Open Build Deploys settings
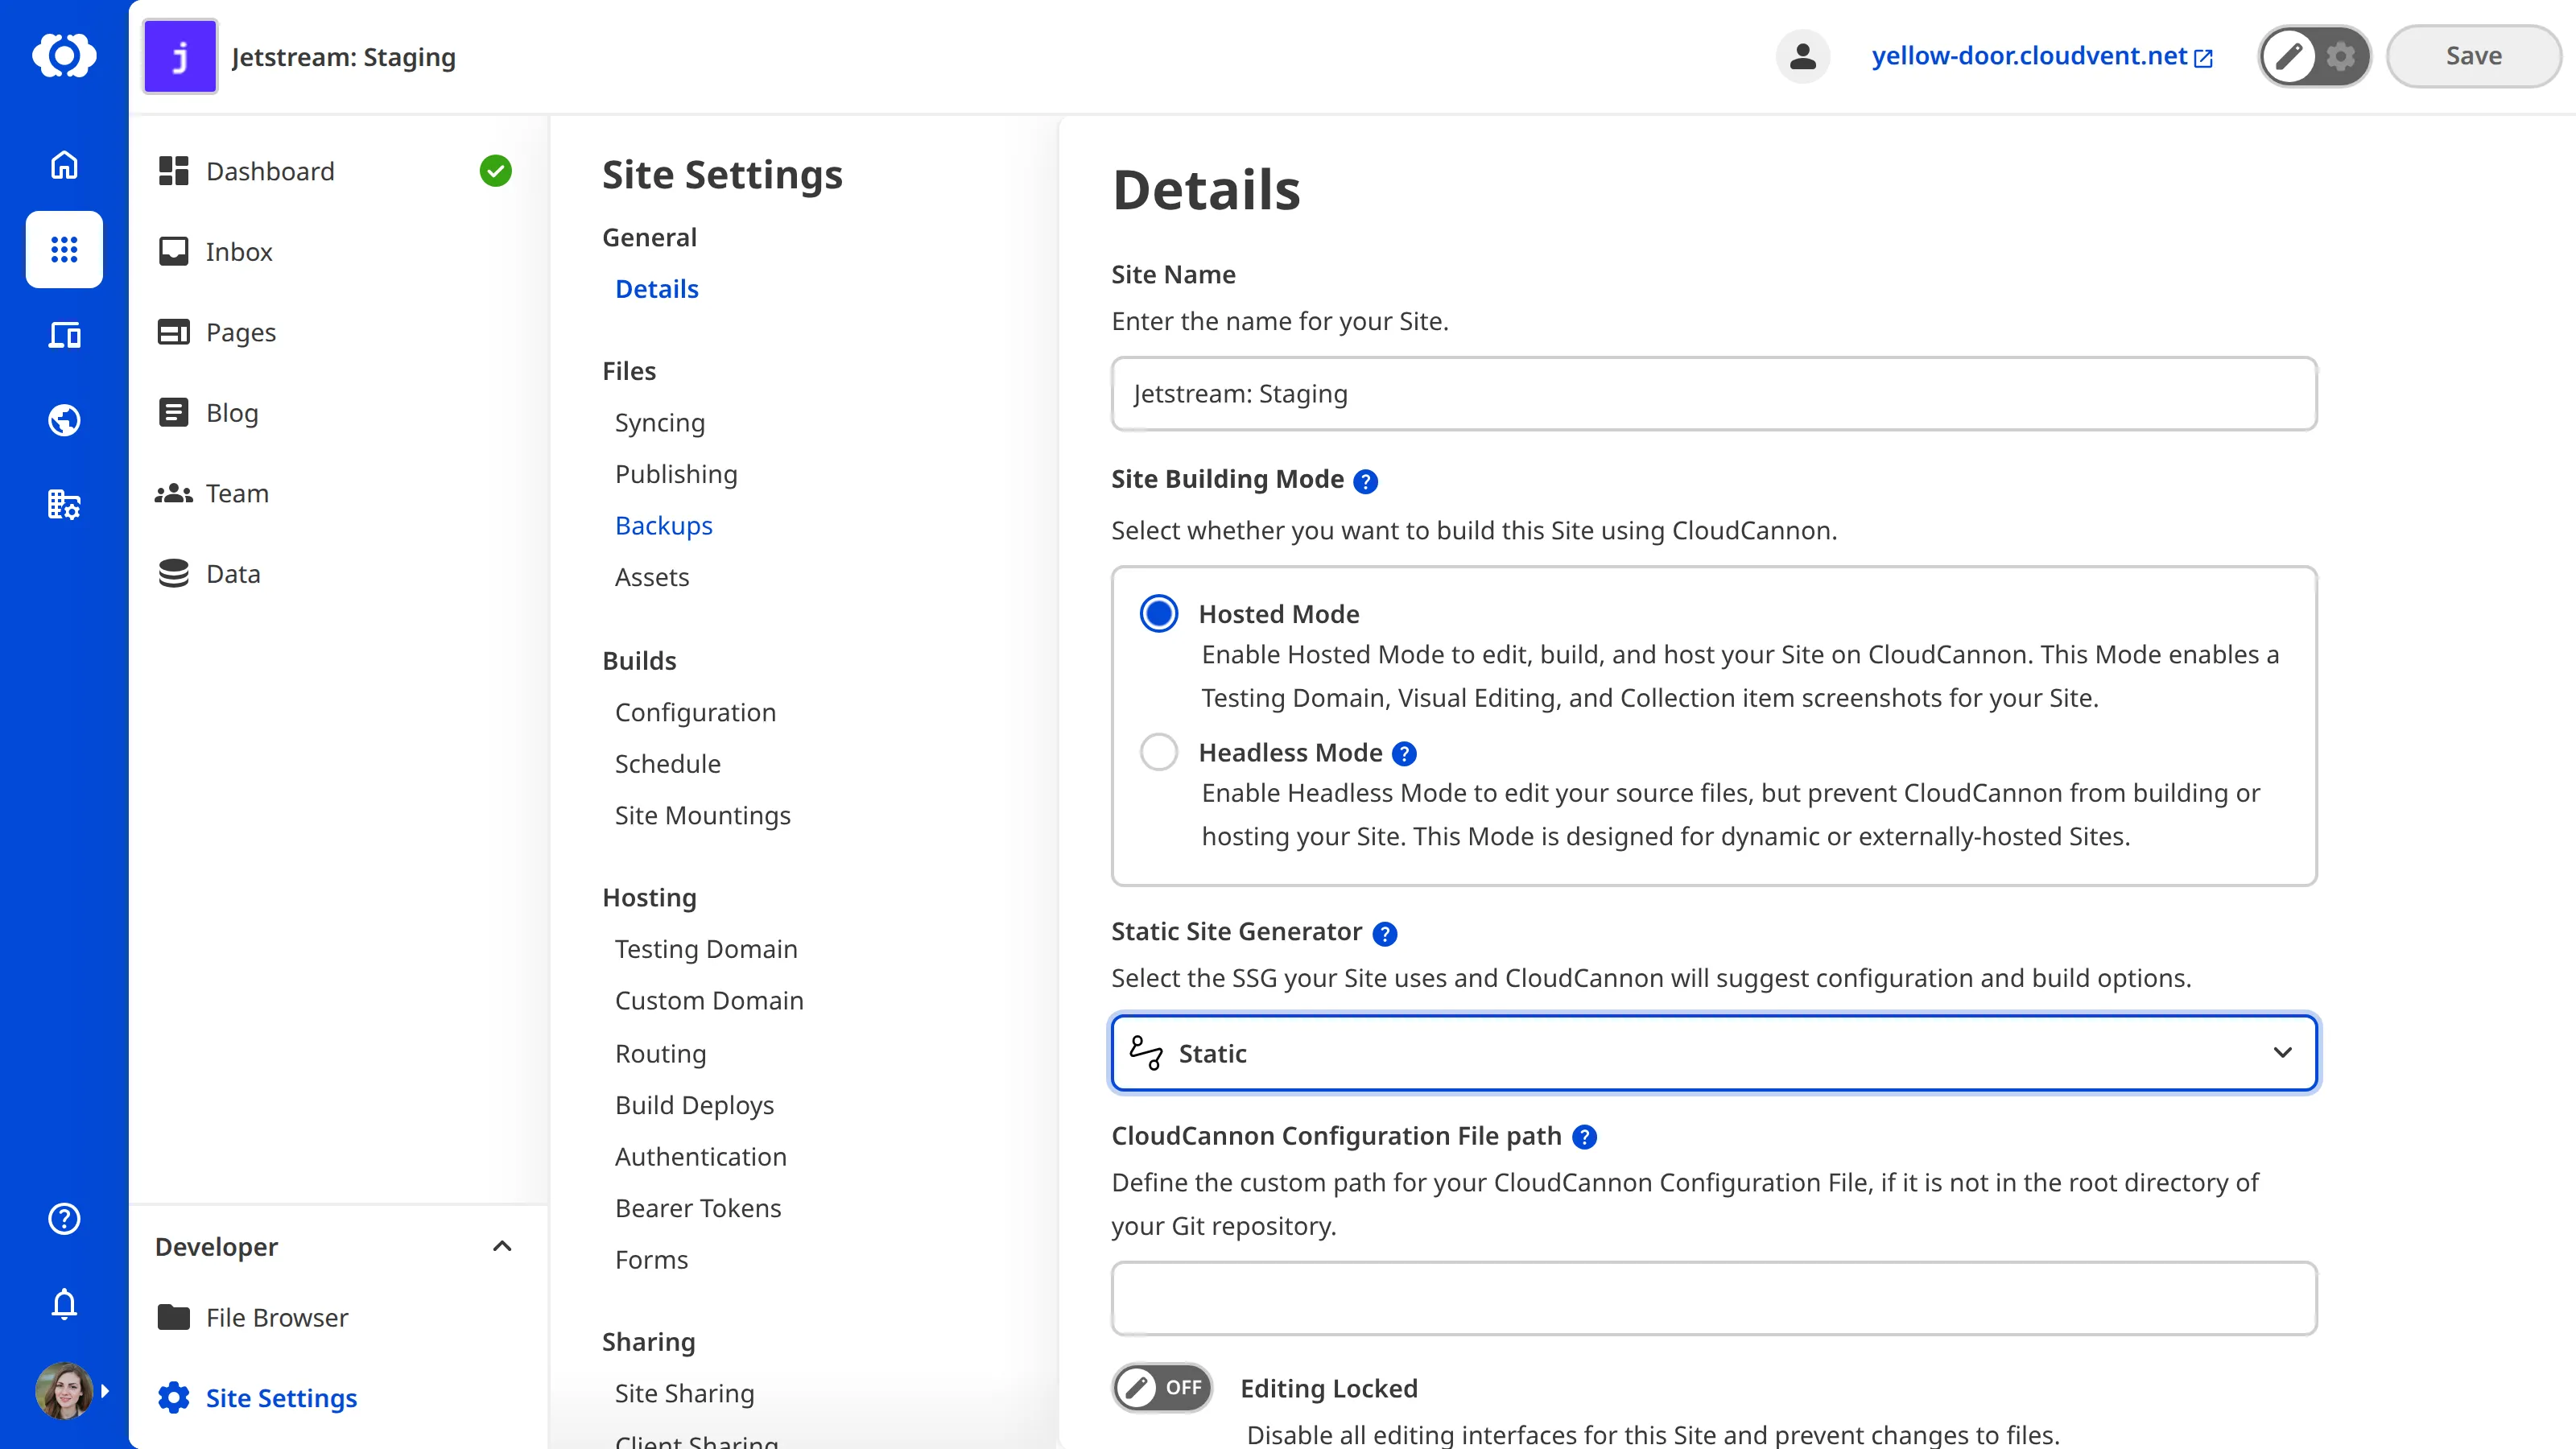This screenshot has width=2576, height=1449. tap(695, 1105)
